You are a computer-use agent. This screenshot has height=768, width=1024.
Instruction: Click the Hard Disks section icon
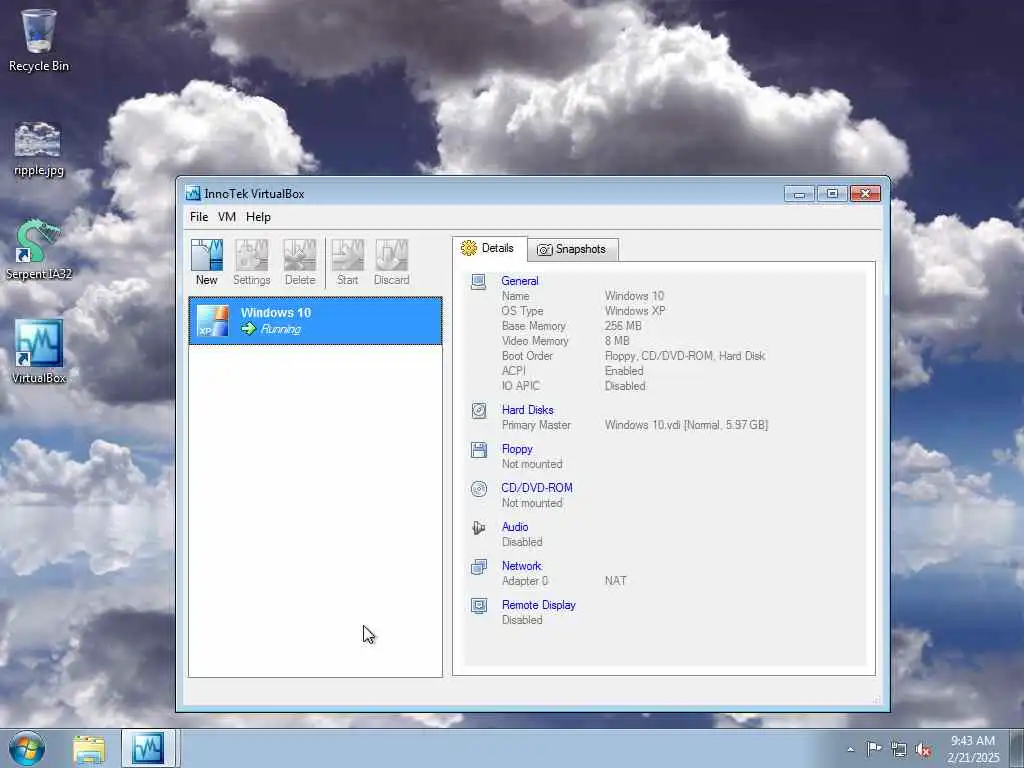479,411
